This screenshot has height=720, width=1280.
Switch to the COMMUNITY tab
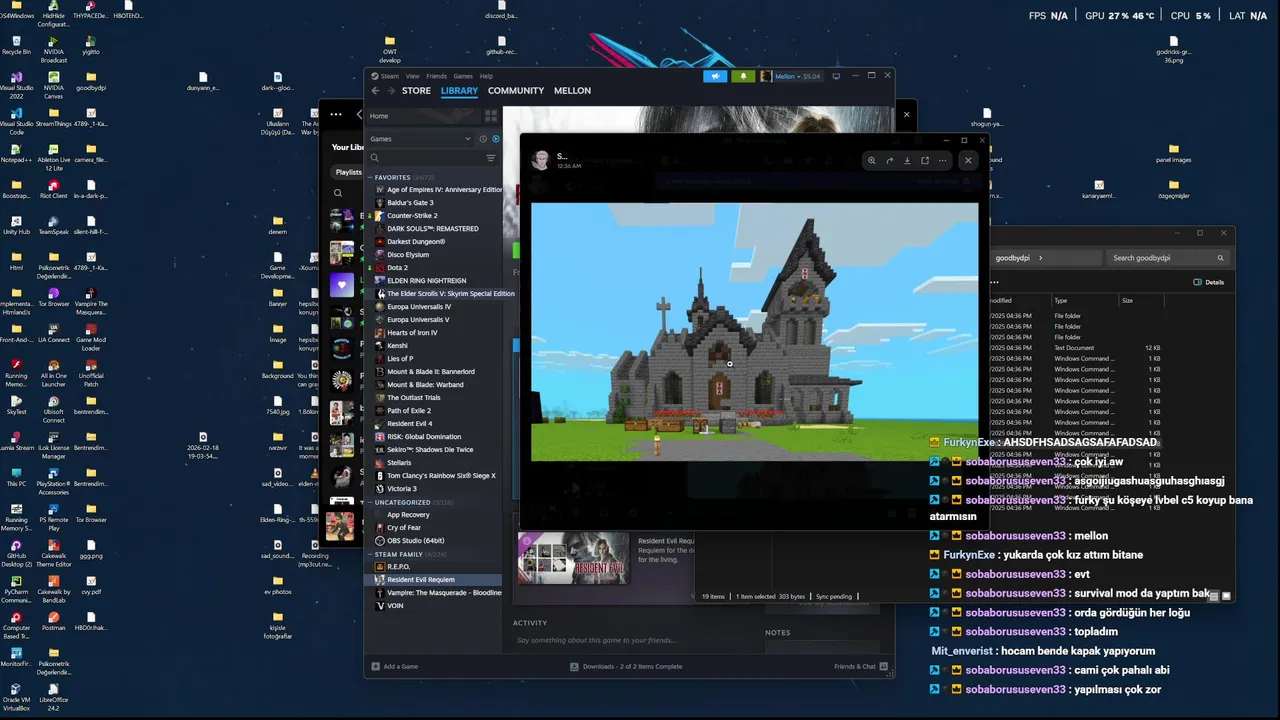[516, 91]
